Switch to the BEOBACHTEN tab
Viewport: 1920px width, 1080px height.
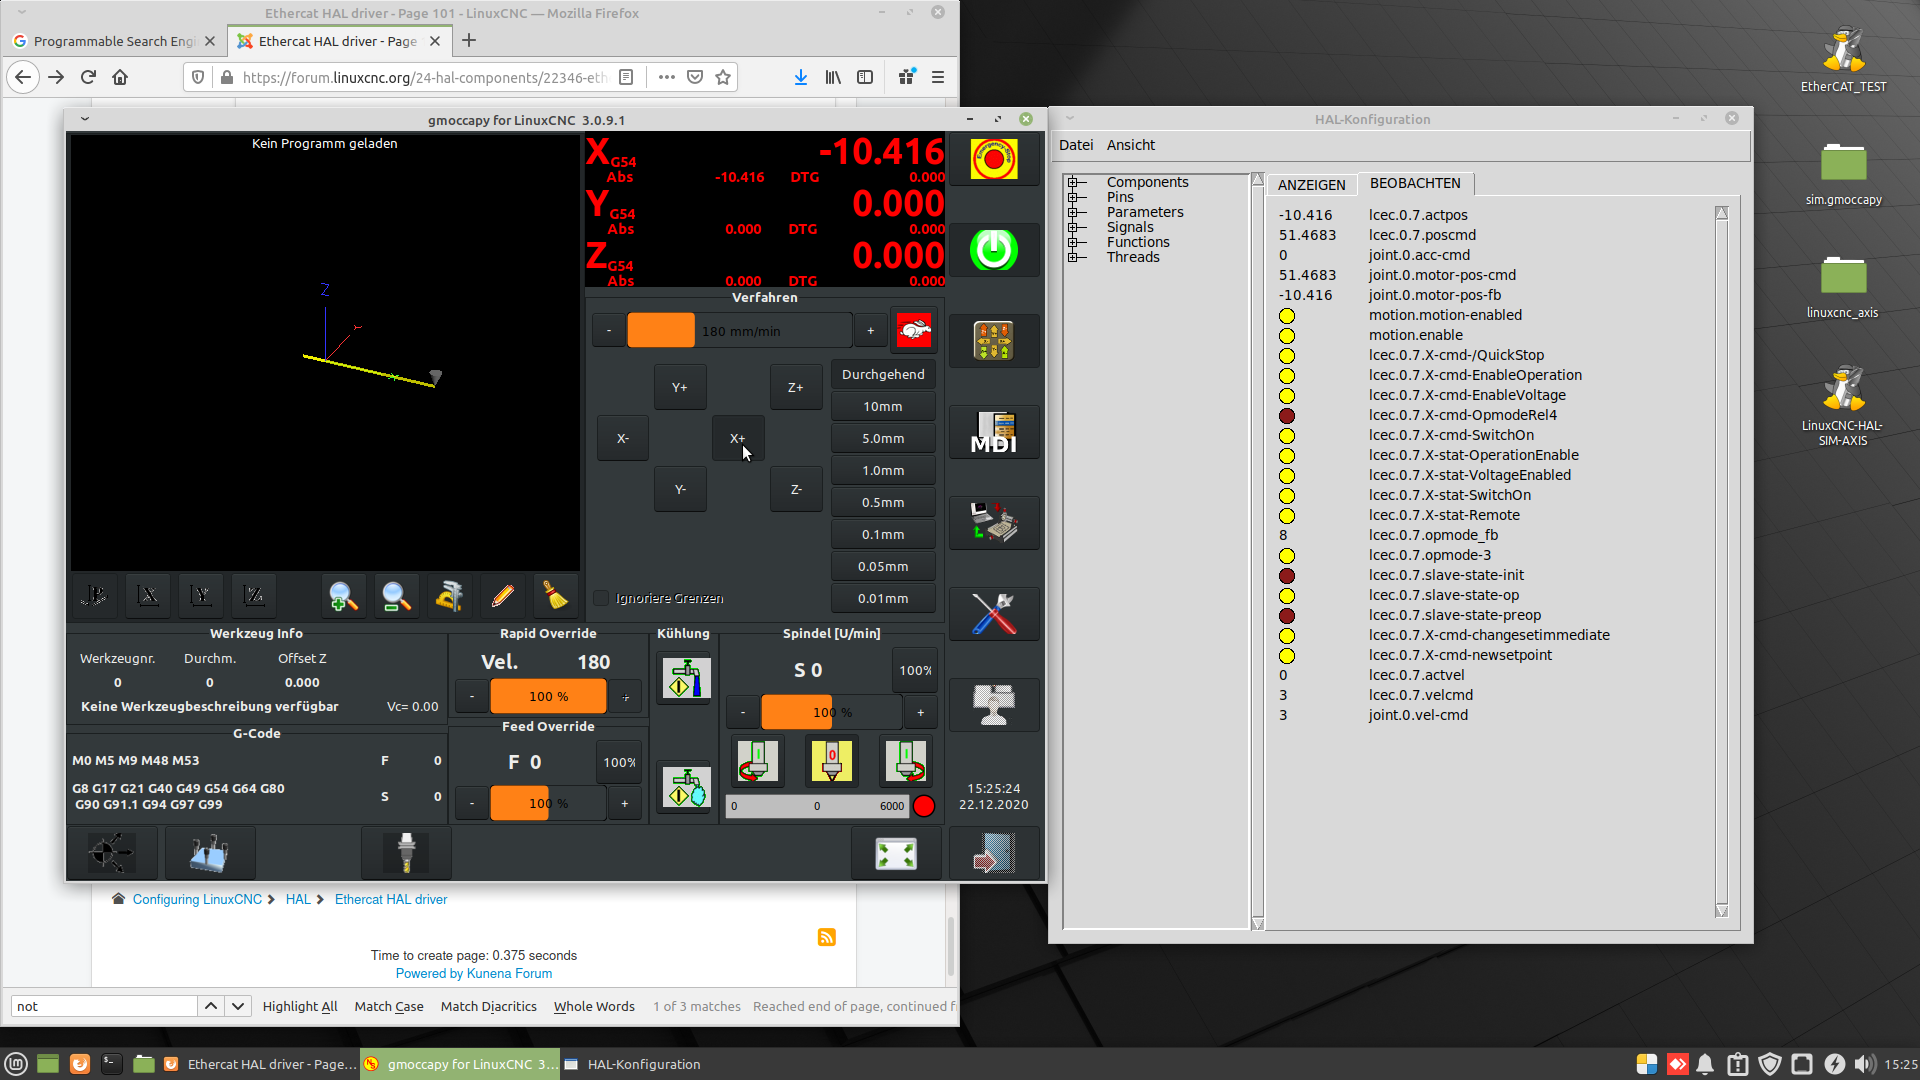tap(1415, 183)
